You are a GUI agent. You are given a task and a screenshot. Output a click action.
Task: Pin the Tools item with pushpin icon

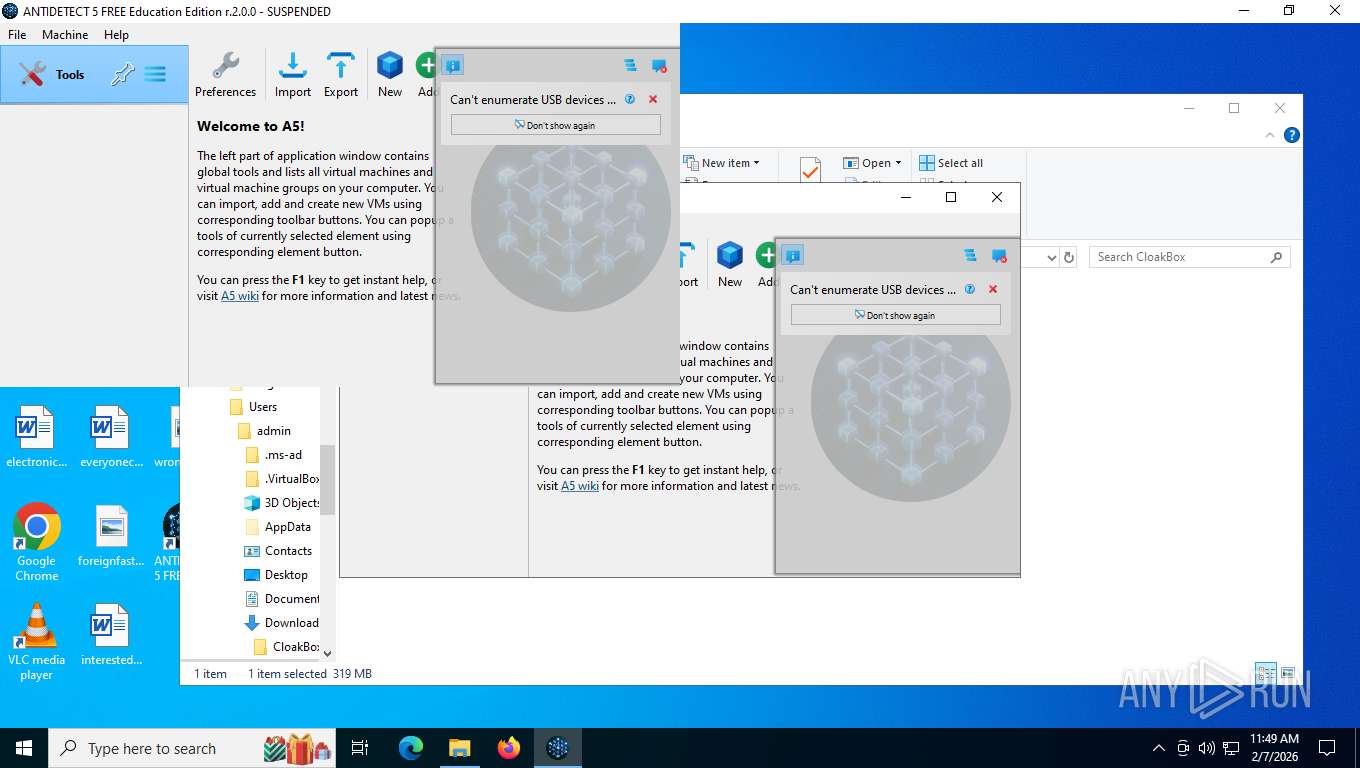[122, 74]
